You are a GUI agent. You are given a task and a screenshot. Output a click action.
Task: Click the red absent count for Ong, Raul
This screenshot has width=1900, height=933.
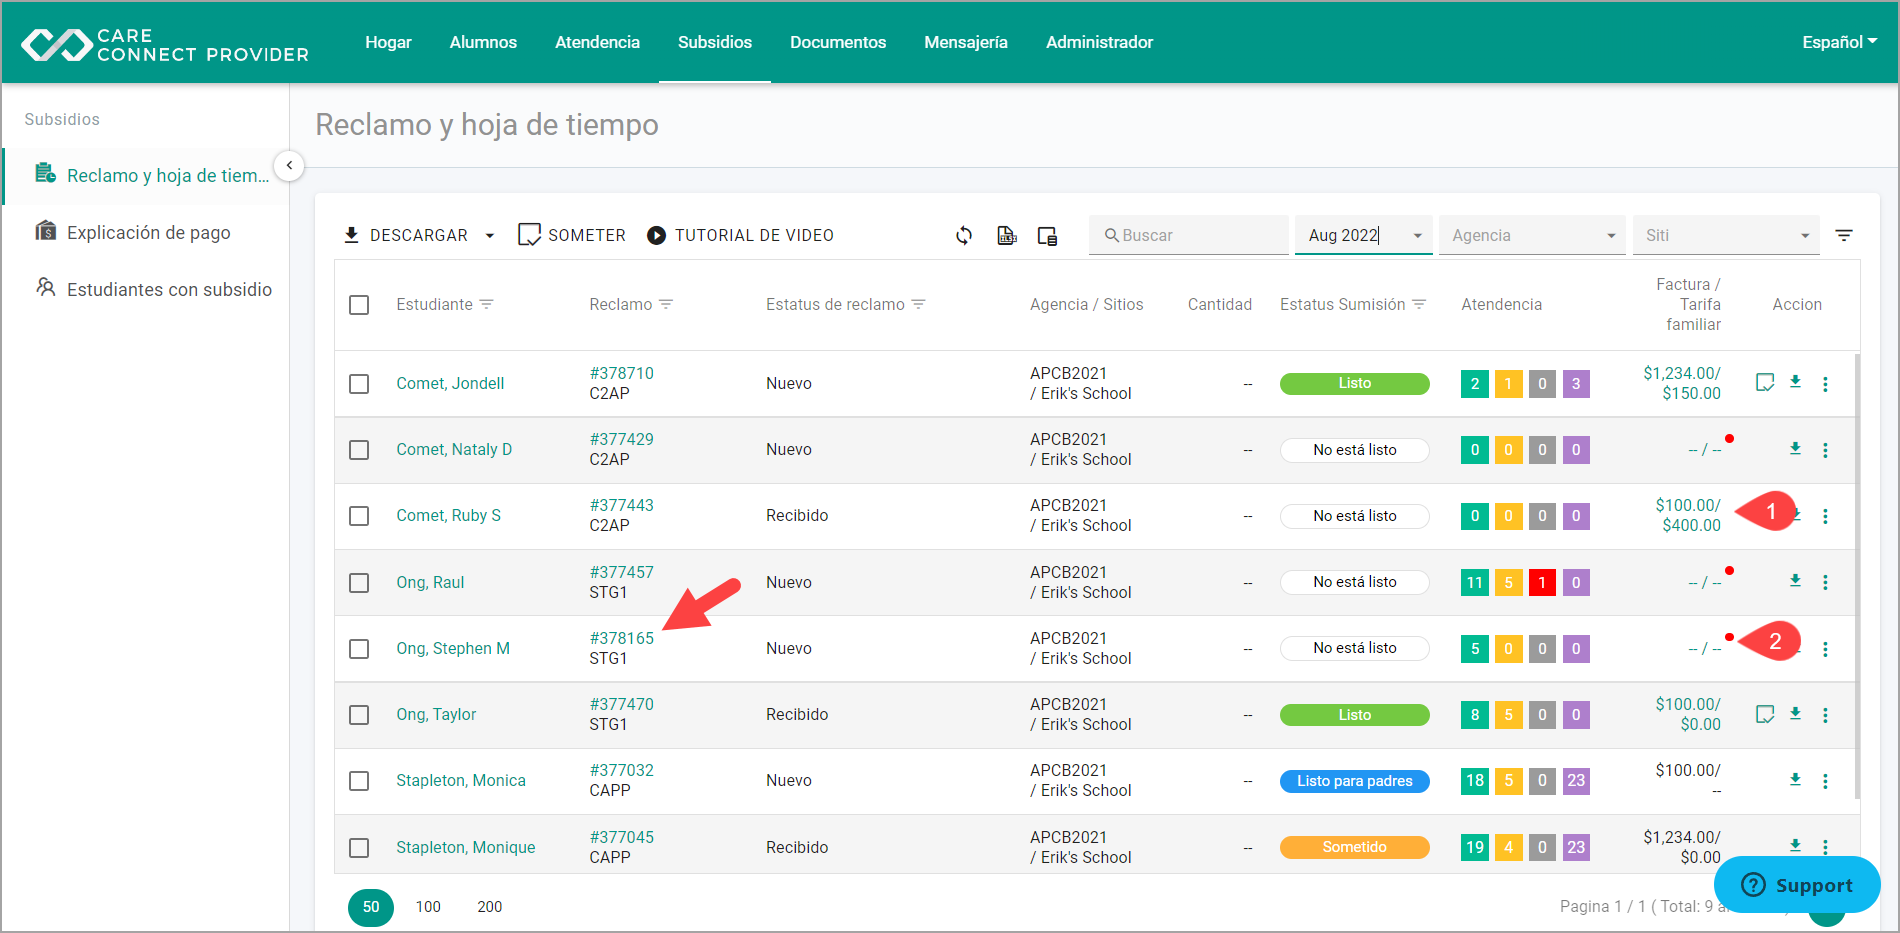tap(1542, 583)
